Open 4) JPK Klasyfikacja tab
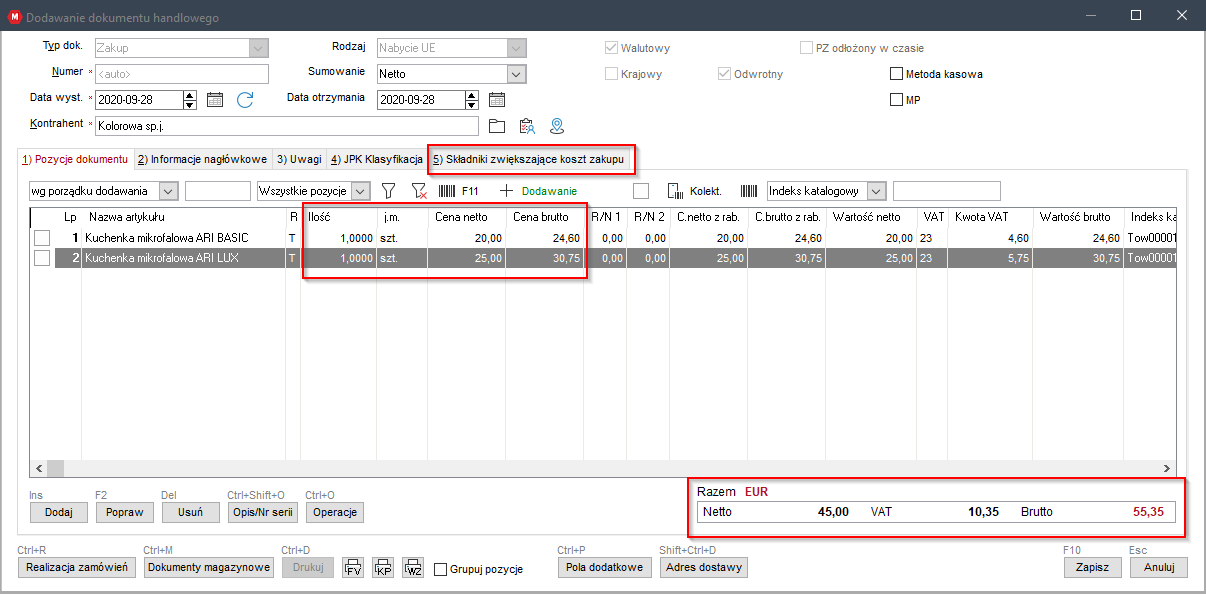Image resolution: width=1206 pixels, height=596 pixels. (x=376, y=160)
